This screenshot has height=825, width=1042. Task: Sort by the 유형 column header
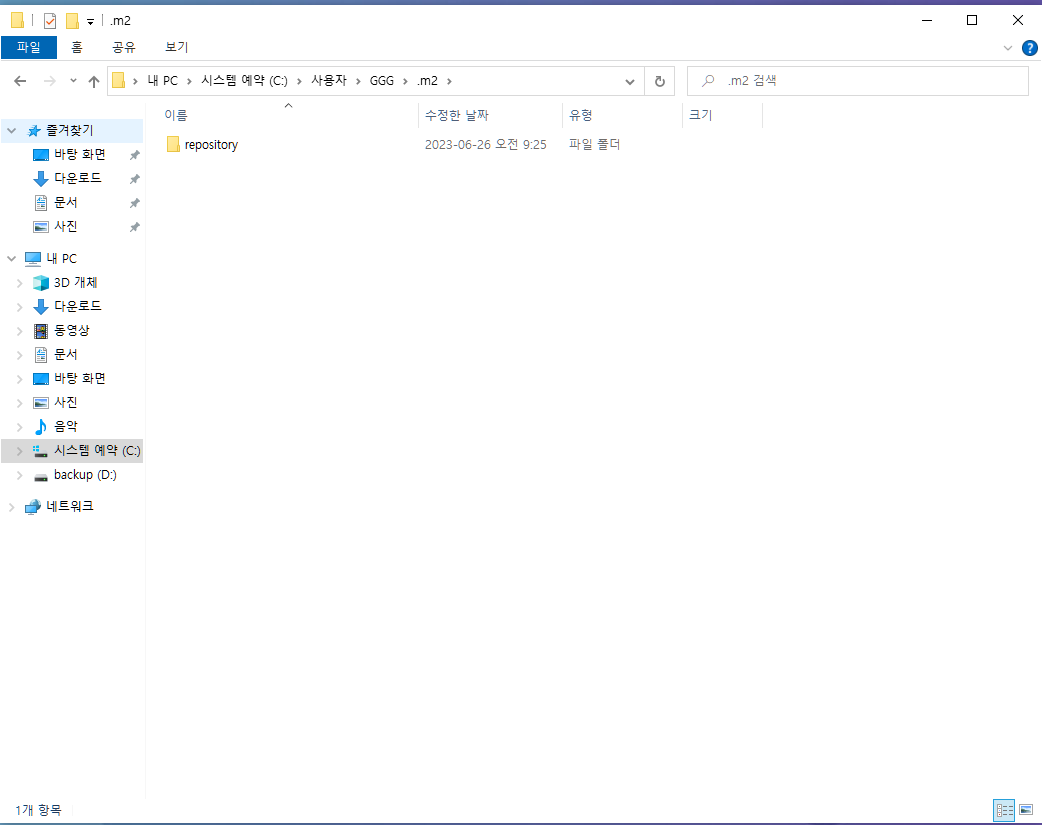tap(622, 115)
